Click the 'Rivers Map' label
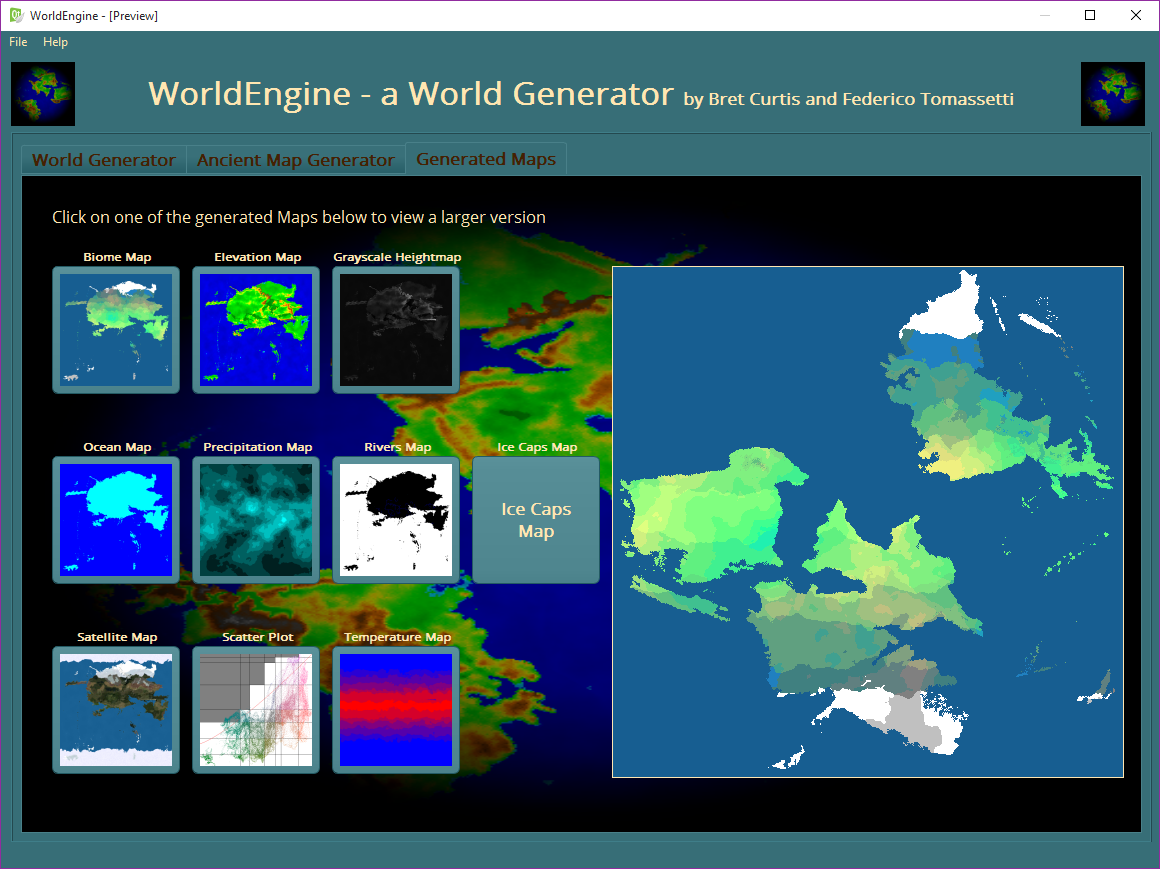This screenshot has height=869, width=1160. pyautogui.click(x=397, y=447)
